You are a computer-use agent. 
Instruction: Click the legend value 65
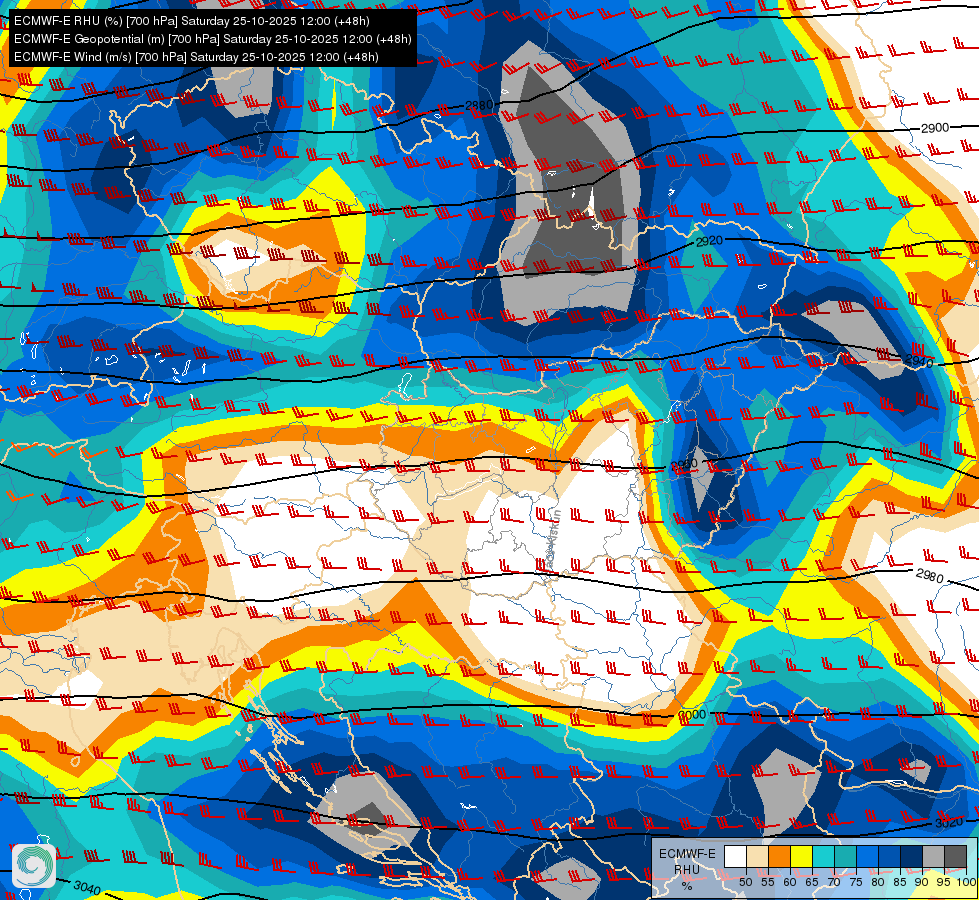tap(812, 883)
